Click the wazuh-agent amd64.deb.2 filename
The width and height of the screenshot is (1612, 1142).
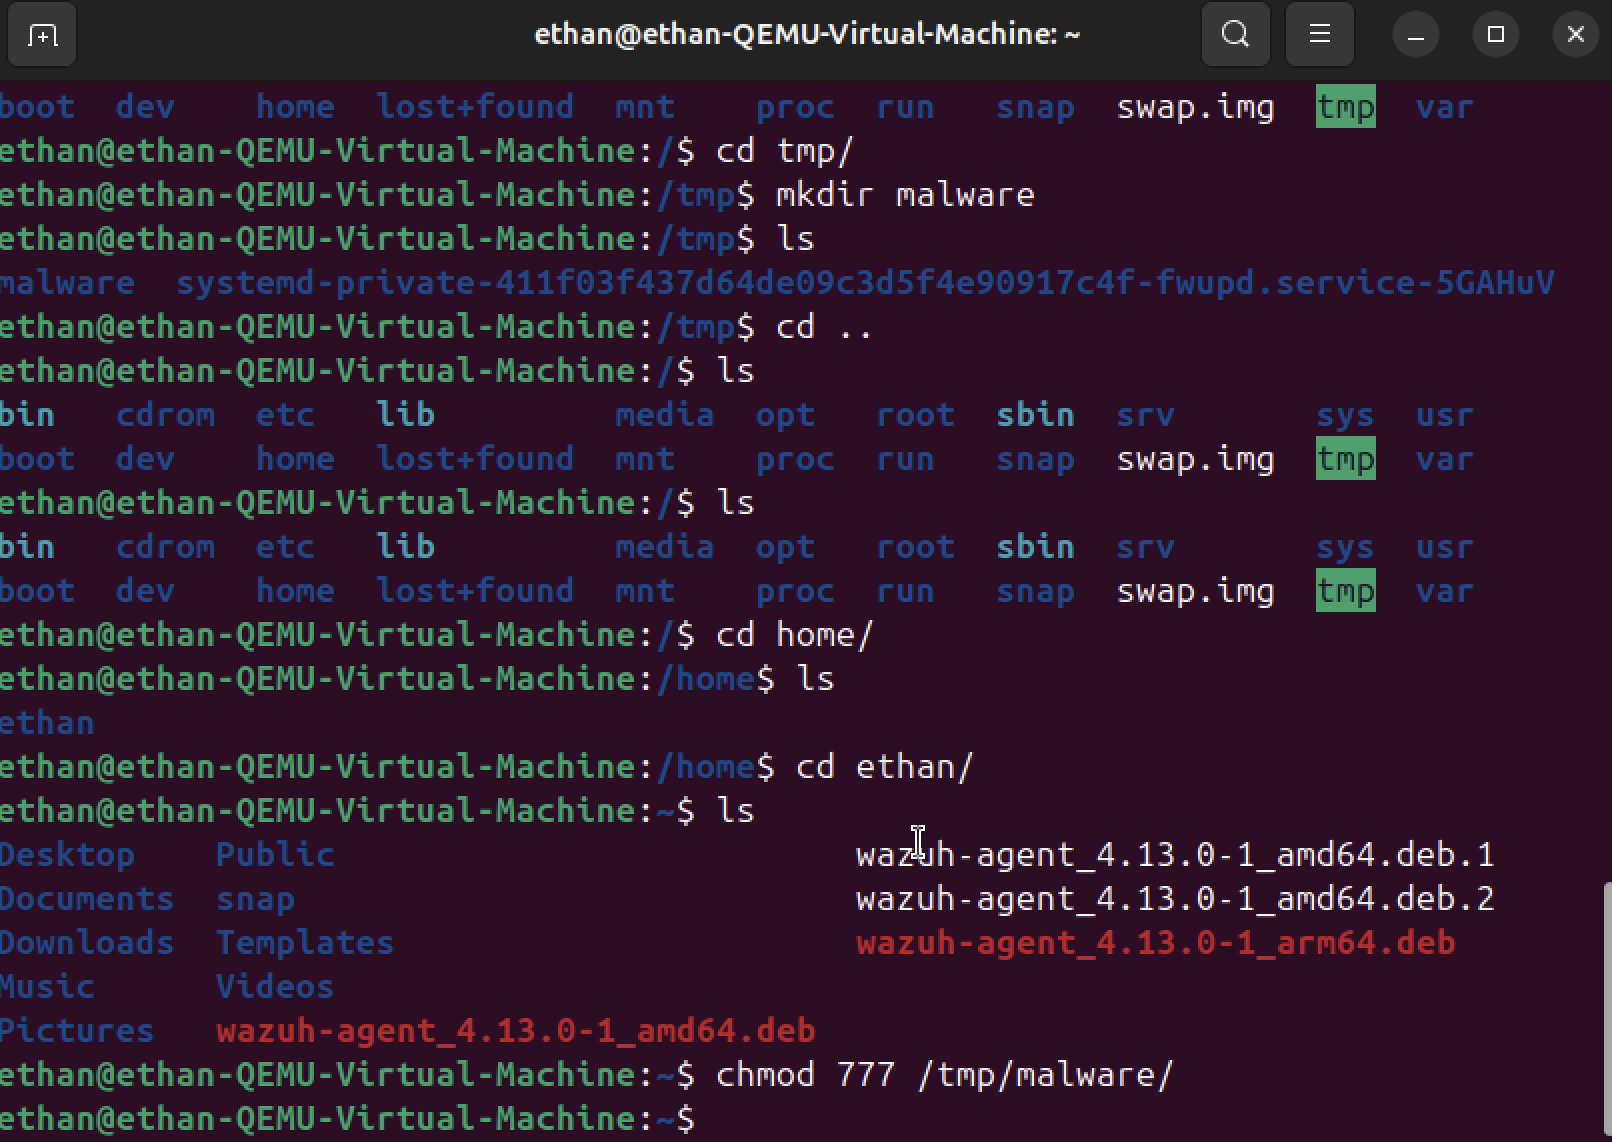[1174, 899]
